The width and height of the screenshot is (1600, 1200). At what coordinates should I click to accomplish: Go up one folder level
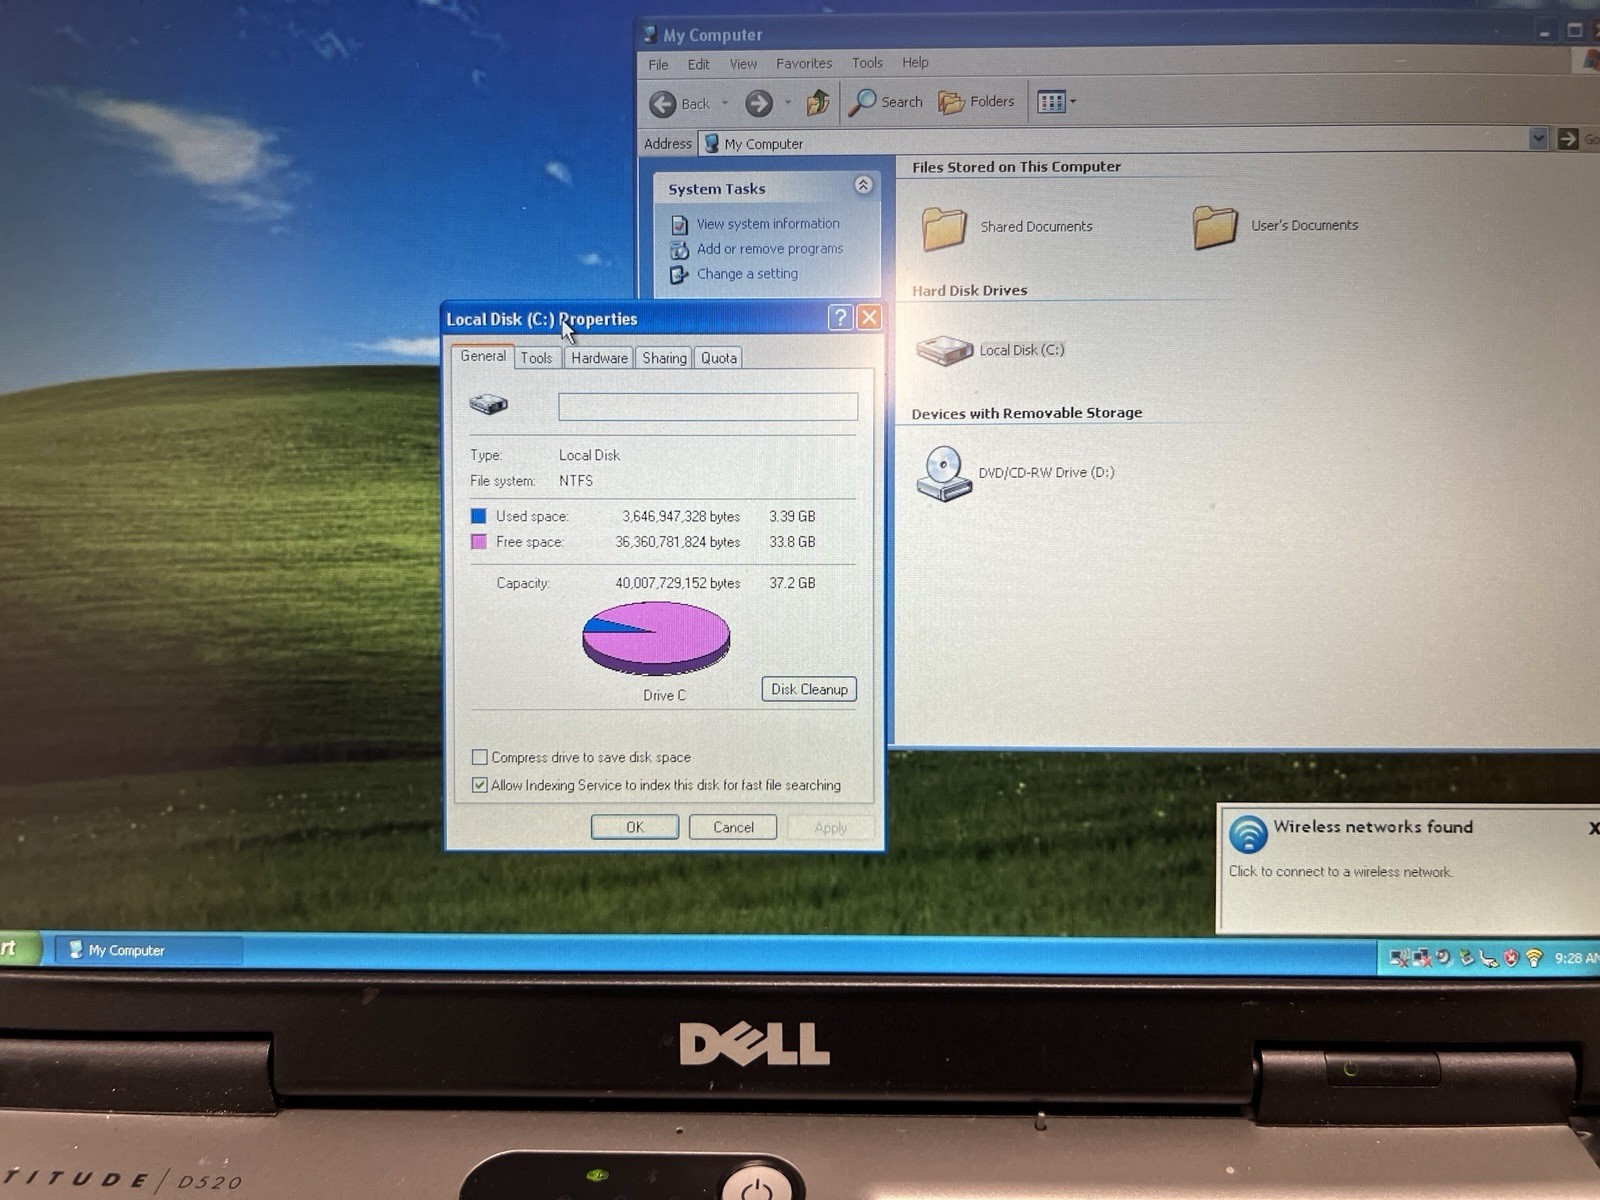[819, 101]
